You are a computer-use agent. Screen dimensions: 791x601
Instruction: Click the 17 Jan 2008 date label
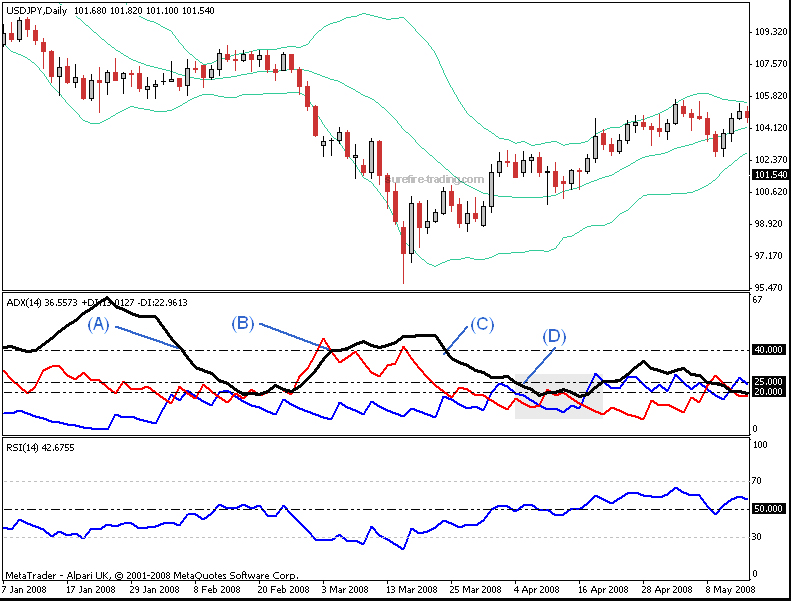point(91,589)
